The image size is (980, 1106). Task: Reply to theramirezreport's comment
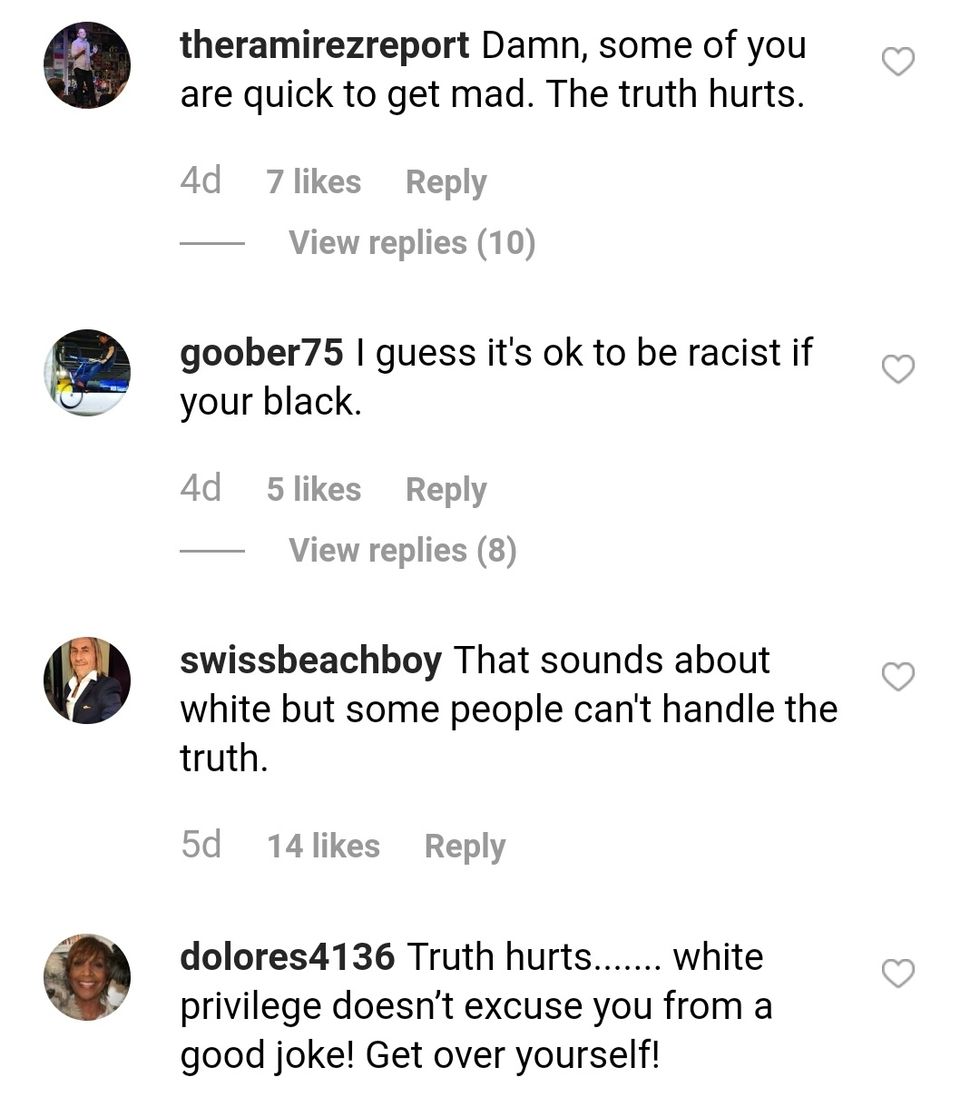click(446, 183)
